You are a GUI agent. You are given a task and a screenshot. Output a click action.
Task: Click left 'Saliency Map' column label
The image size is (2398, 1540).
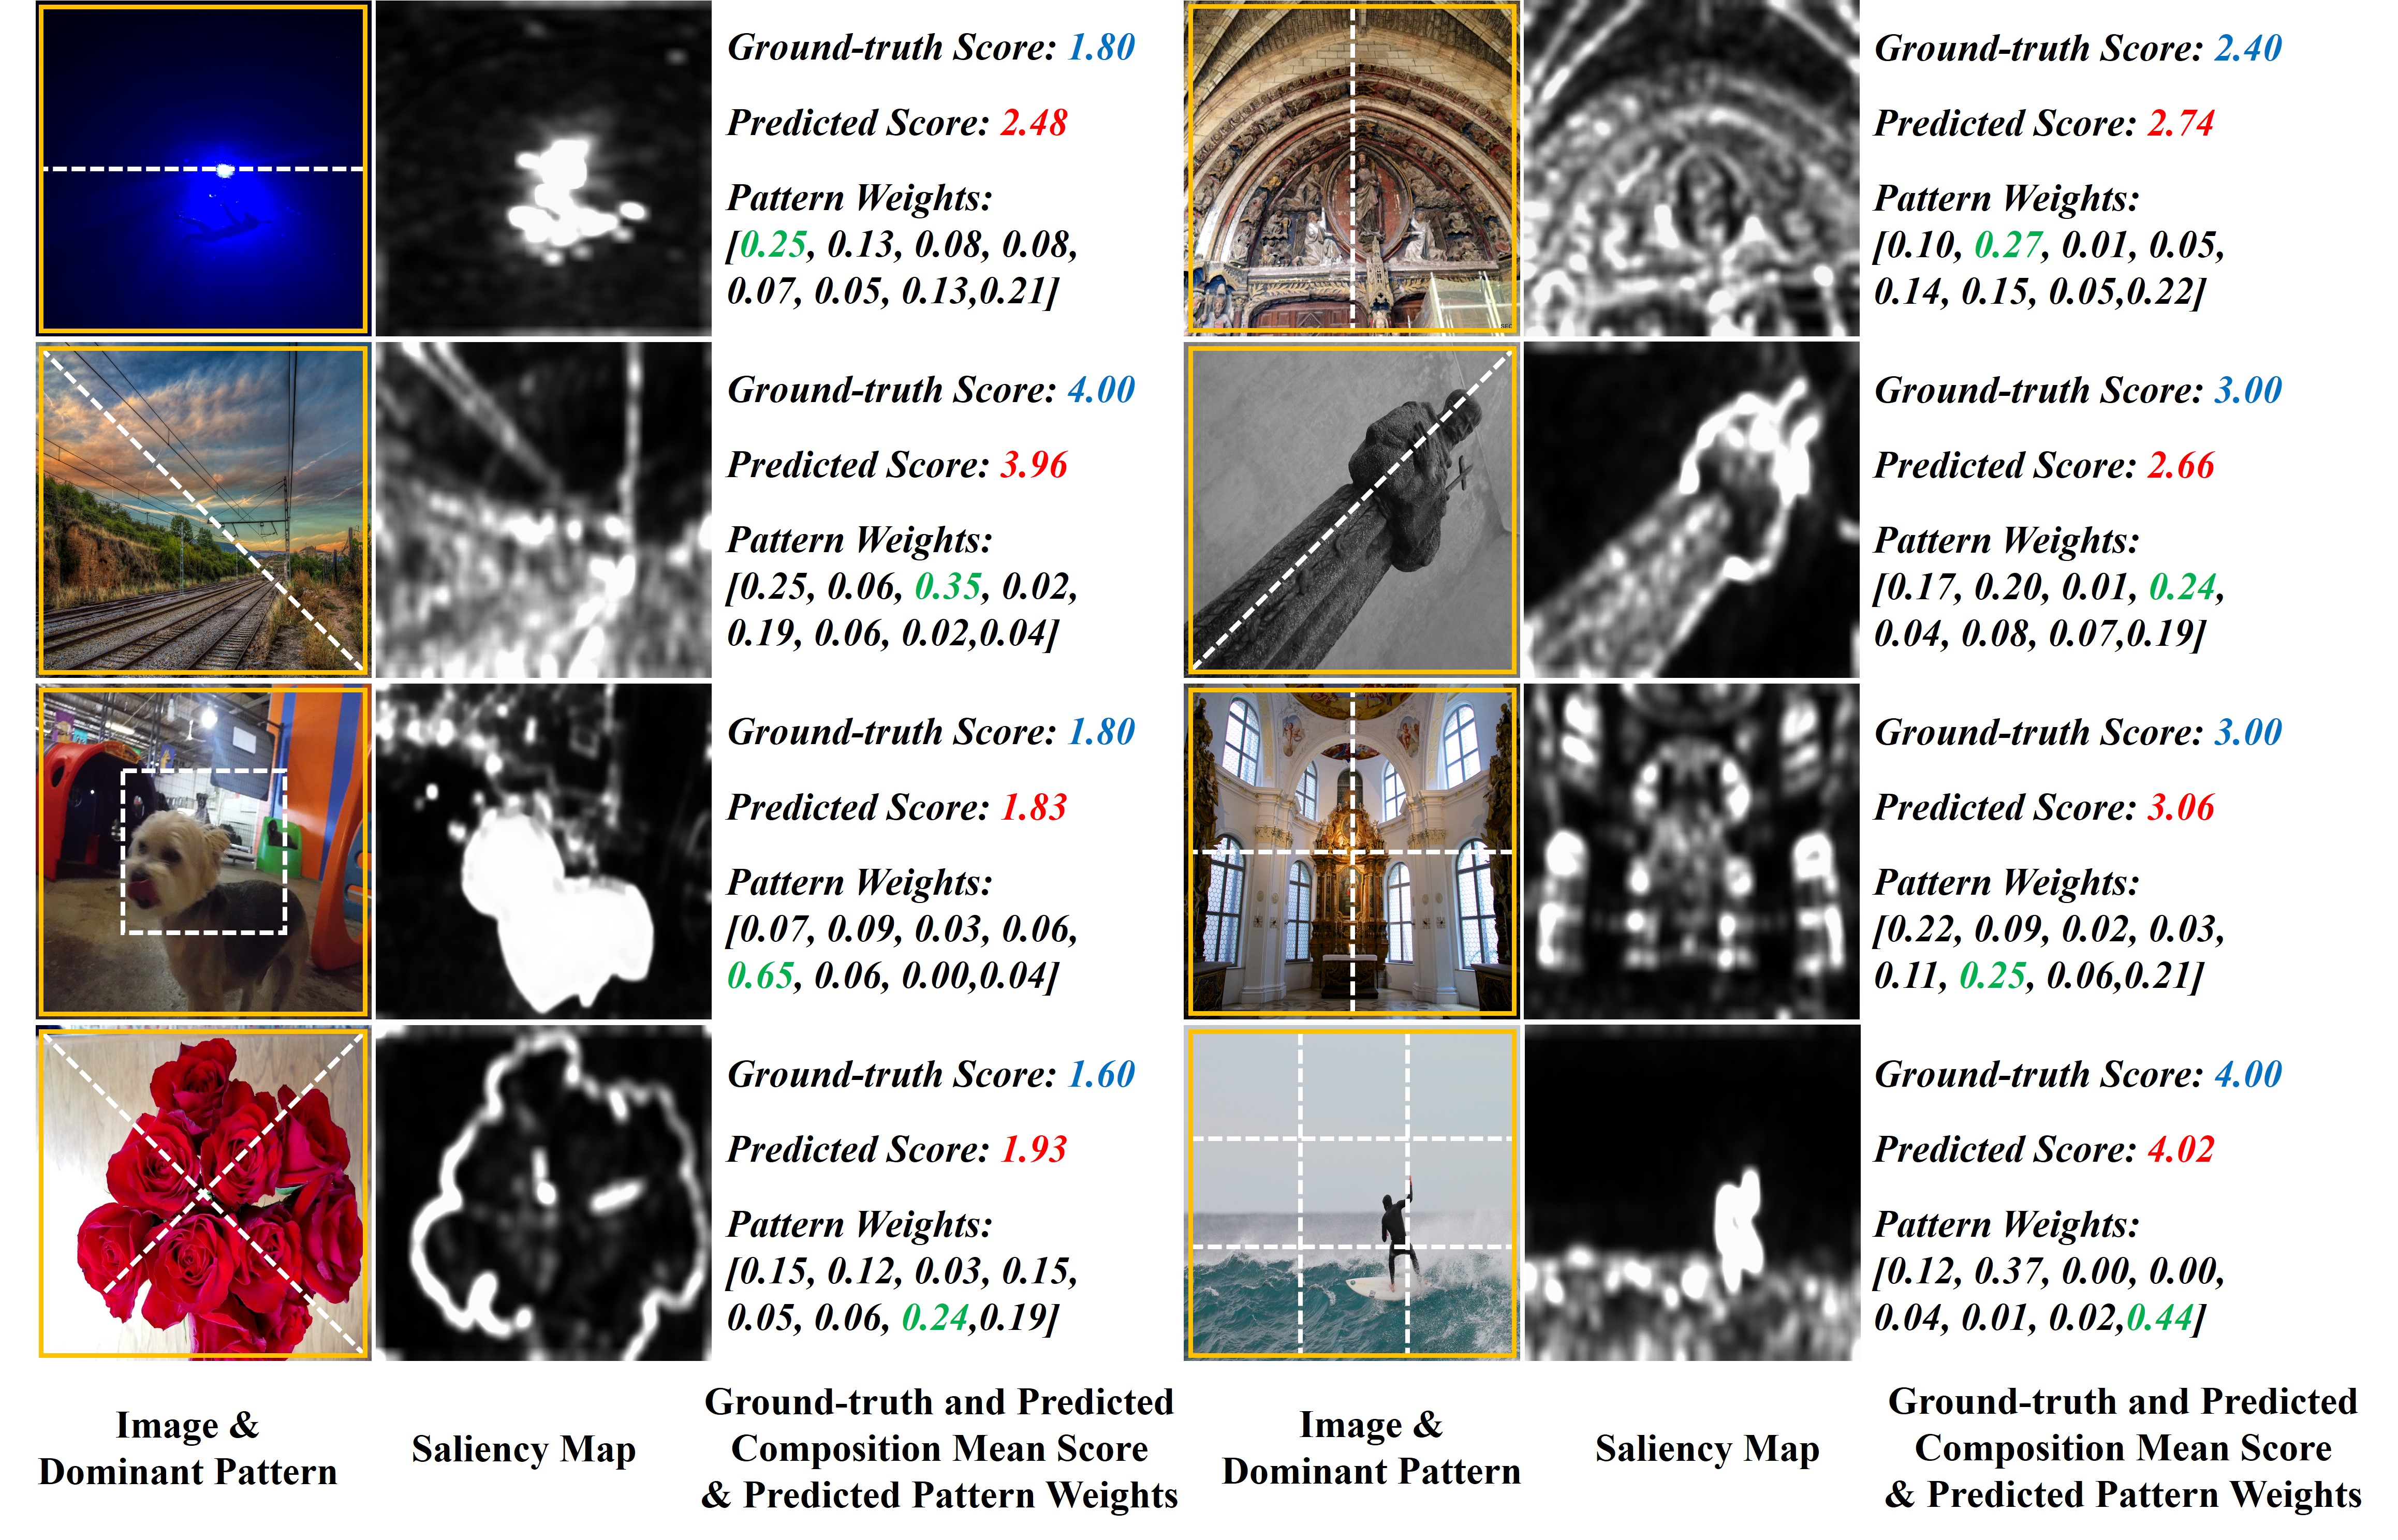523,1449
